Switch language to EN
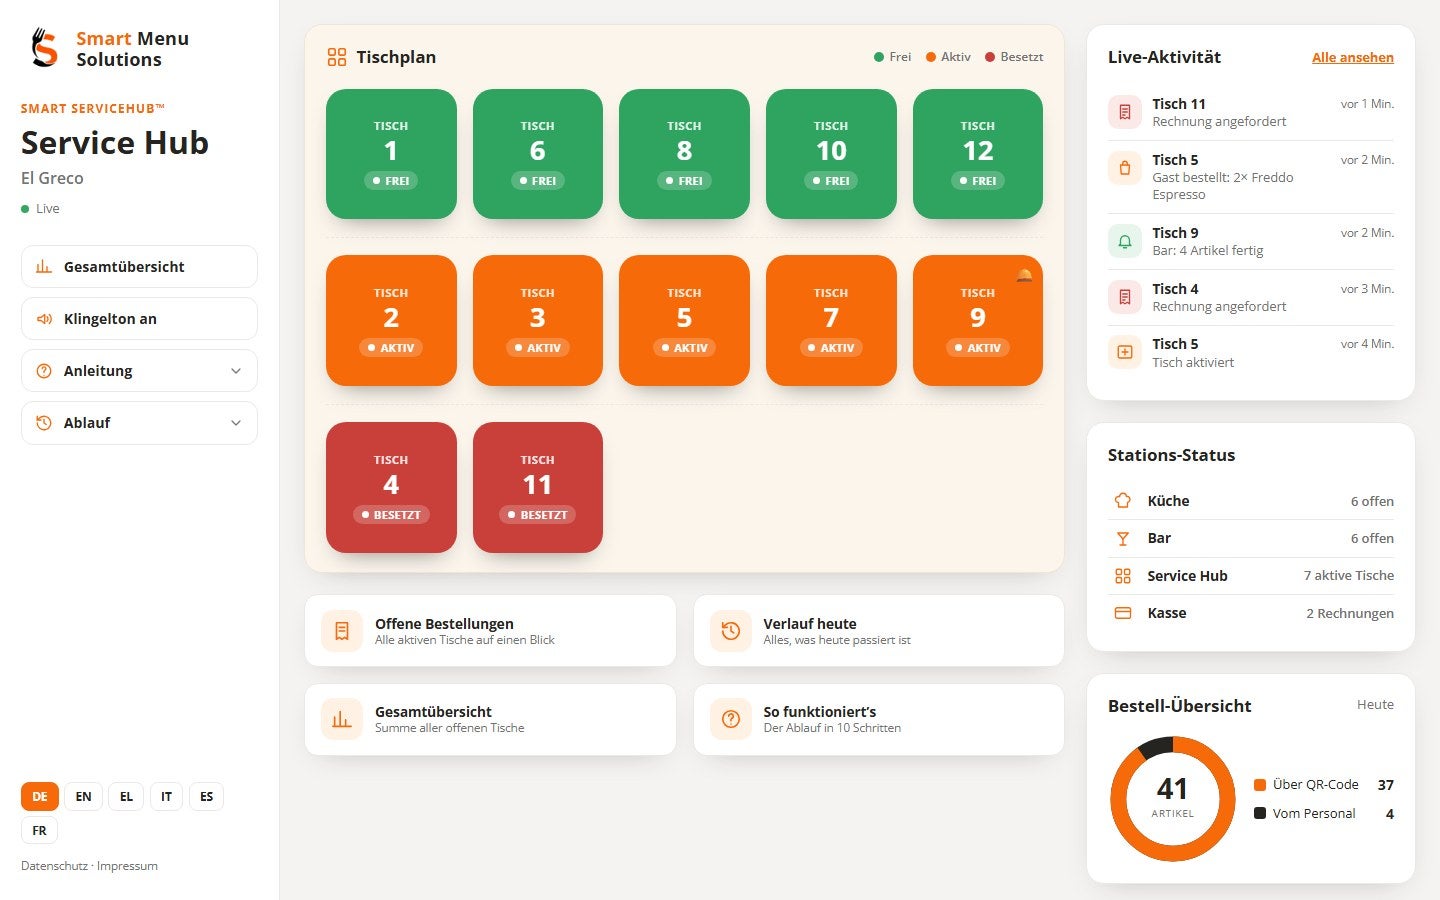The width and height of the screenshot is (1440, 900). [84, 797]
